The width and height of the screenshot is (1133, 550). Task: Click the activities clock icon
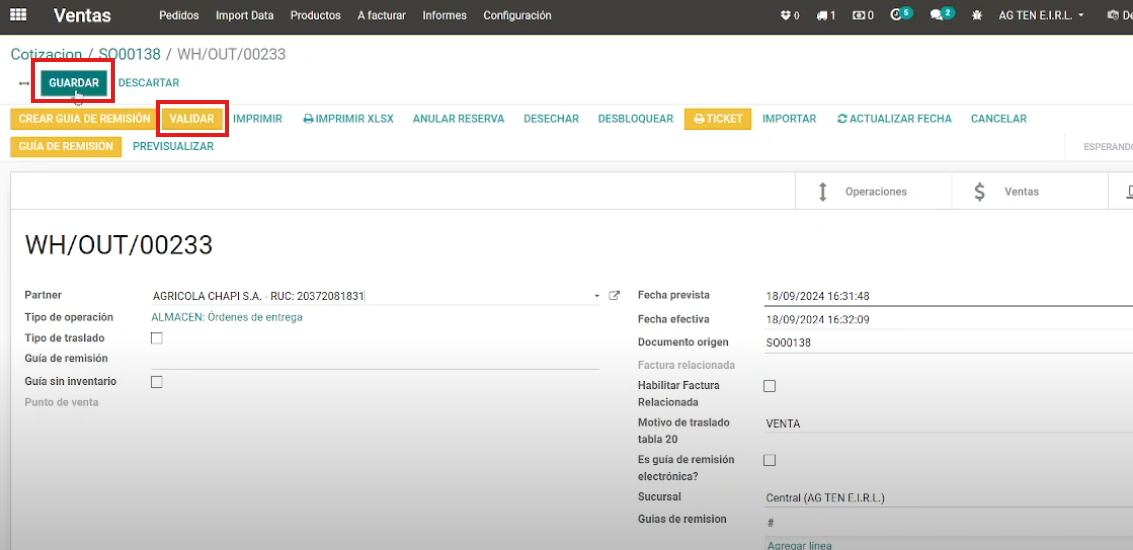[x=896, y=16]
